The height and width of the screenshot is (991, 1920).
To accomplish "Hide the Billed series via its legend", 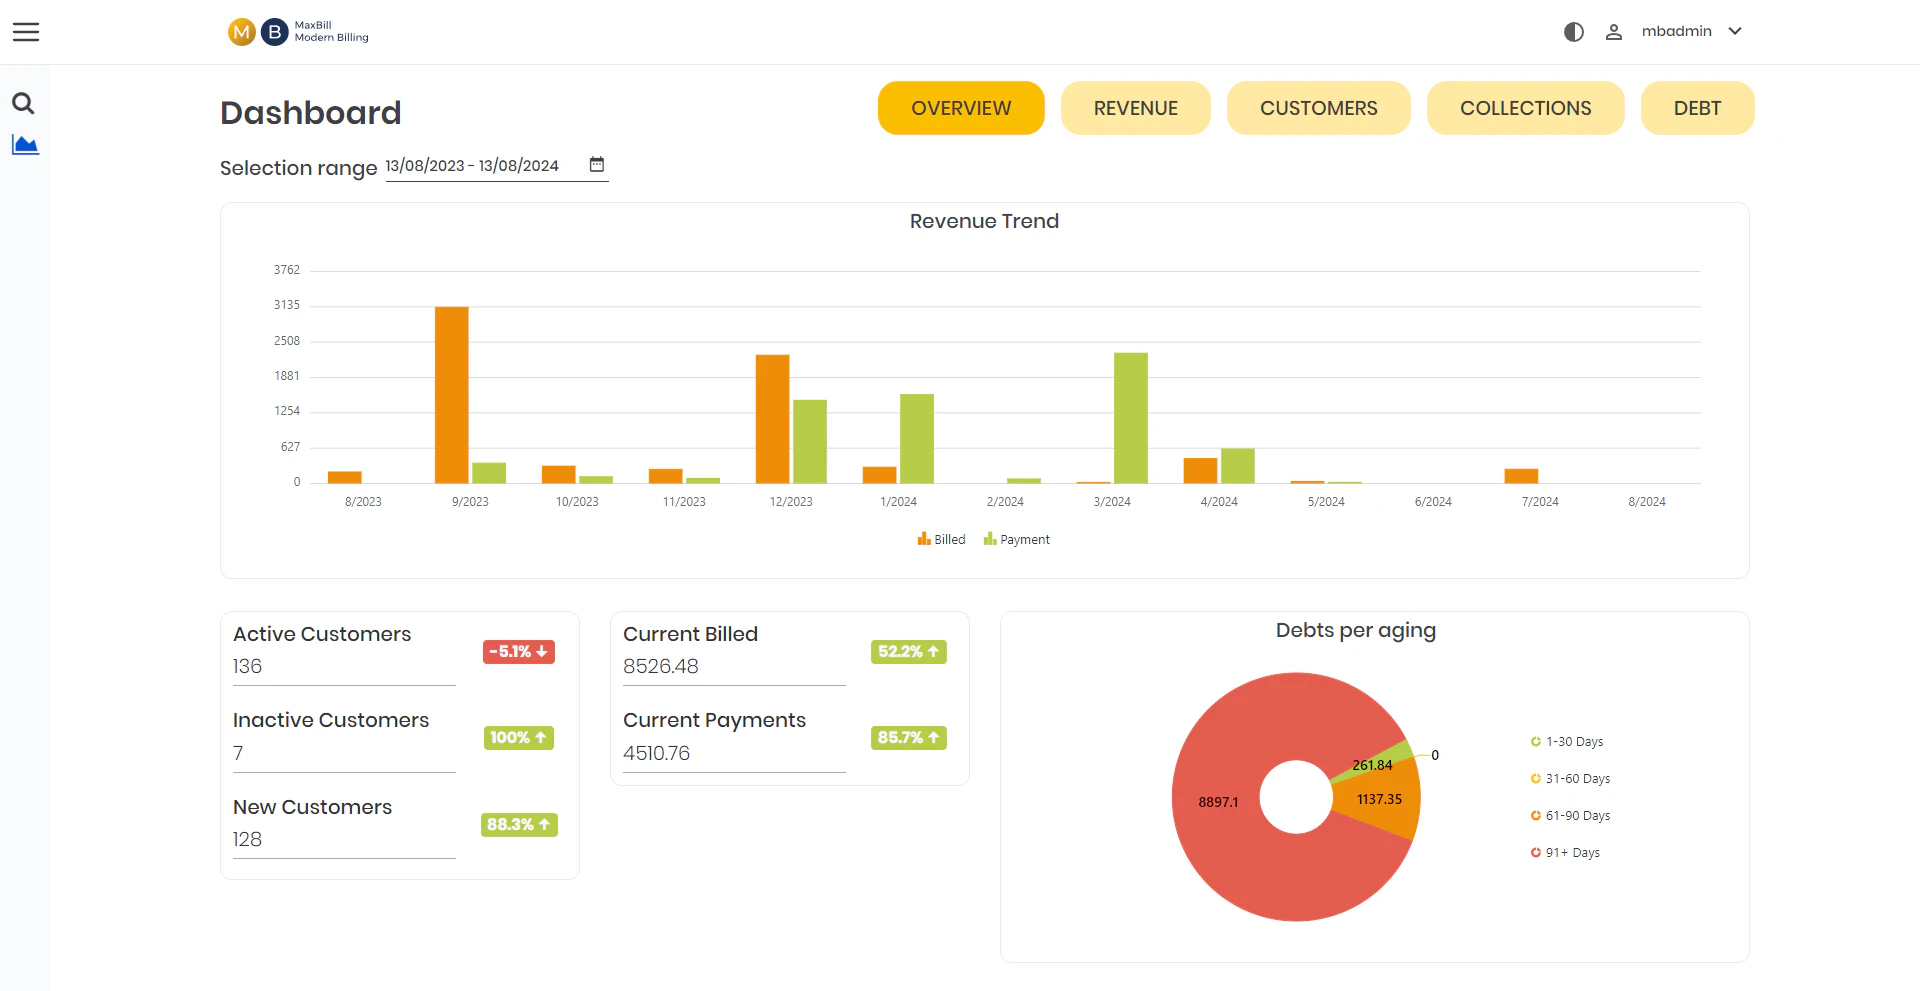I will click(941, 539).
